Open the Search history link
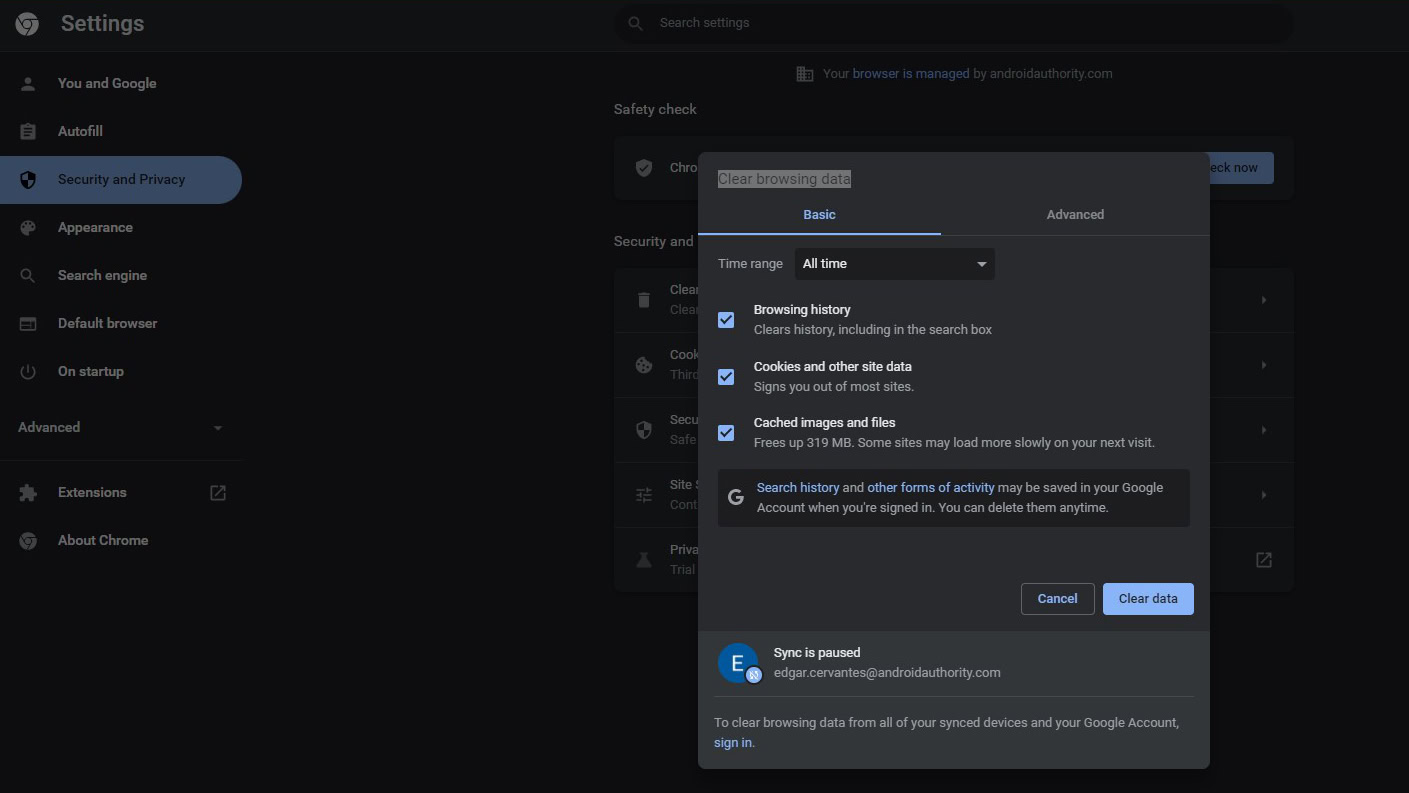 [x=797, y=488]
